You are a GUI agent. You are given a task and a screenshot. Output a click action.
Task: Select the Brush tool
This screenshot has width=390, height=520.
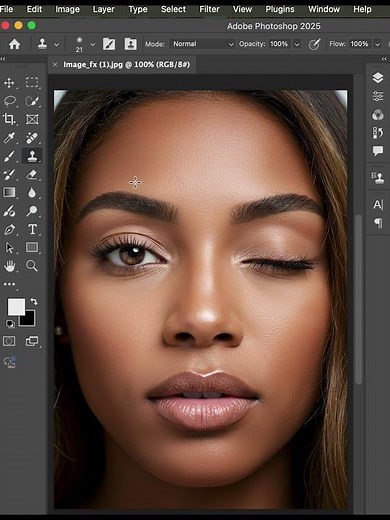coord(9,156)
